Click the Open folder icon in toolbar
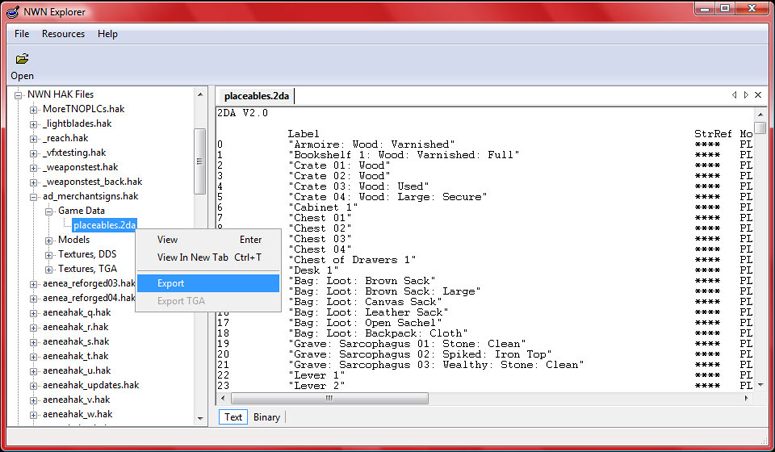775x452 pixels. [22, 59]
